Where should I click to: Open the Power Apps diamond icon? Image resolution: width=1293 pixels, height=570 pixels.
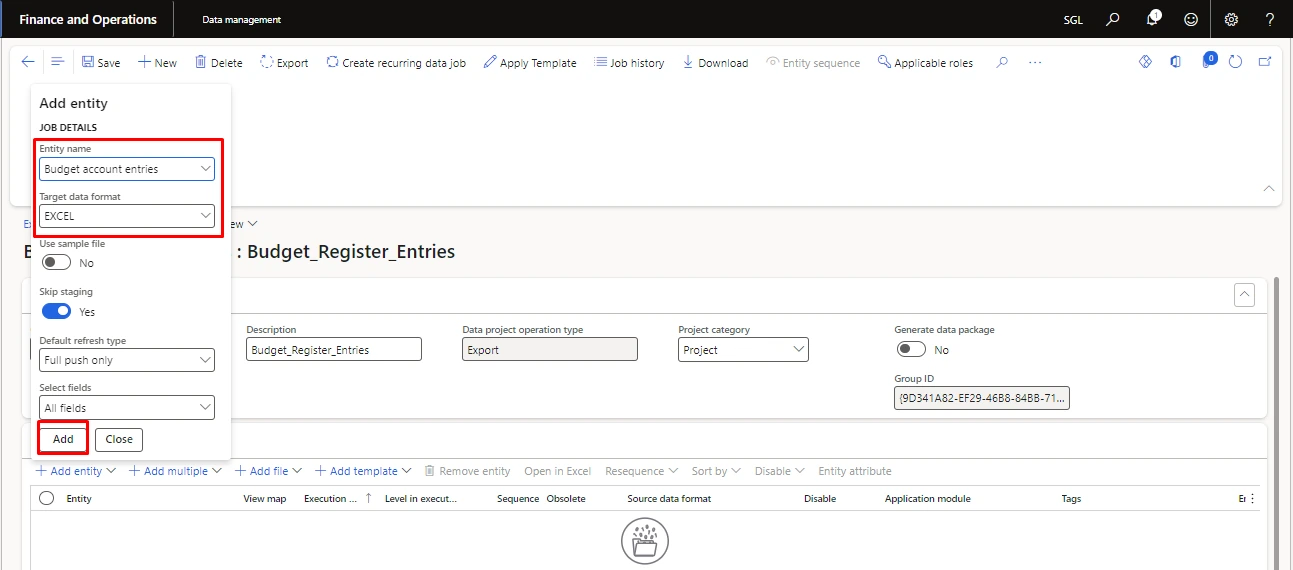click(1146, 62)
